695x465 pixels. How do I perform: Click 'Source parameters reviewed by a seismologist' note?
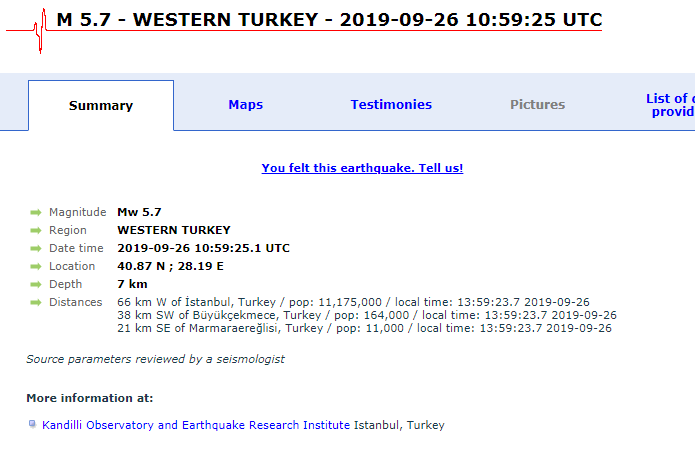coord(155,359)
